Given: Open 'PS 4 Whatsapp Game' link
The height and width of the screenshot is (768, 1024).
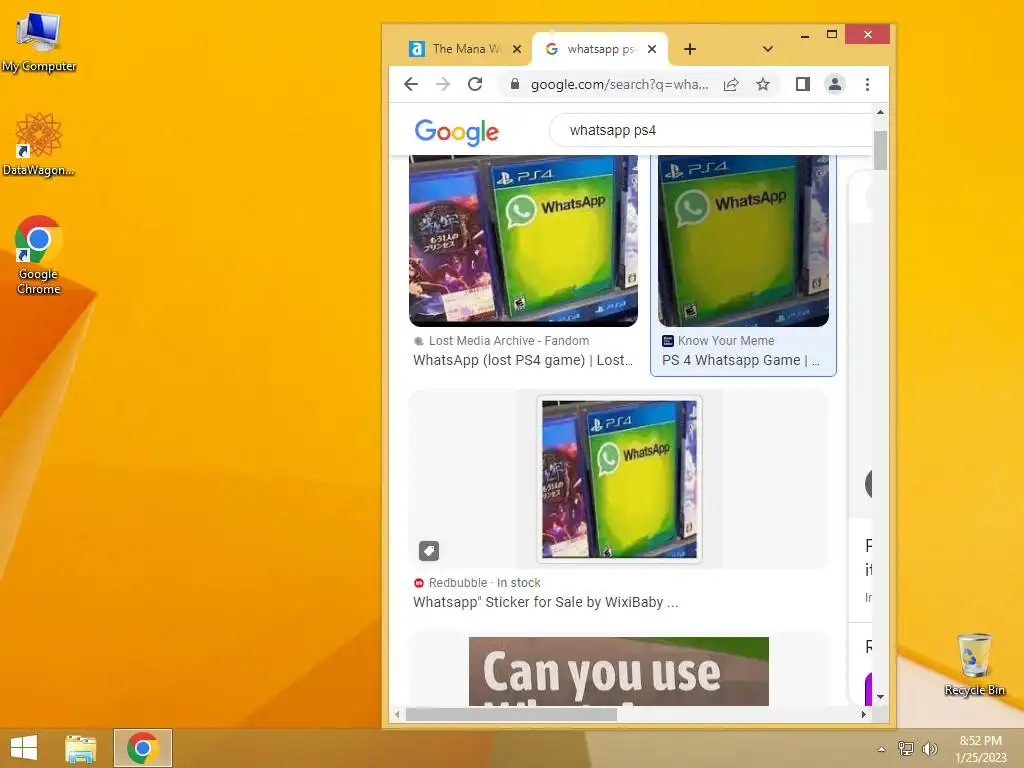Looking at the screenshot, I should (741, 360).
